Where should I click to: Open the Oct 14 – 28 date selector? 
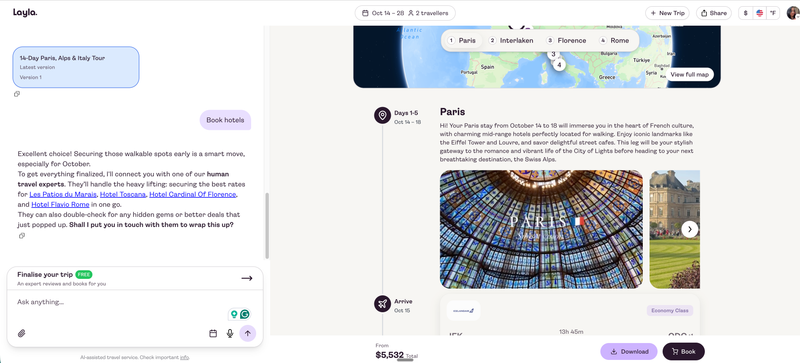point(383,13)
